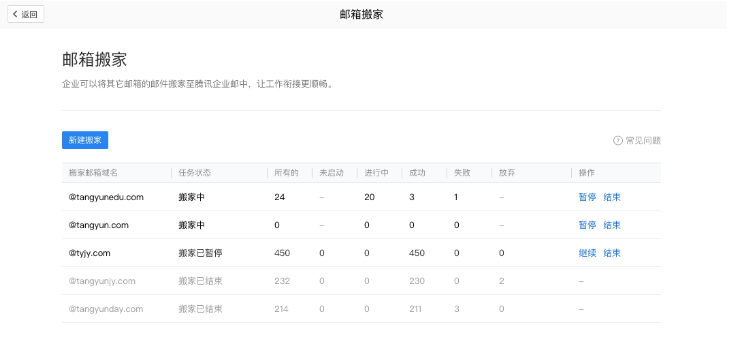Viewport: 732px width, 361px height.
Task: Pause the @tangyun.com migration with 暂停
Action: [x=587, y=225]
